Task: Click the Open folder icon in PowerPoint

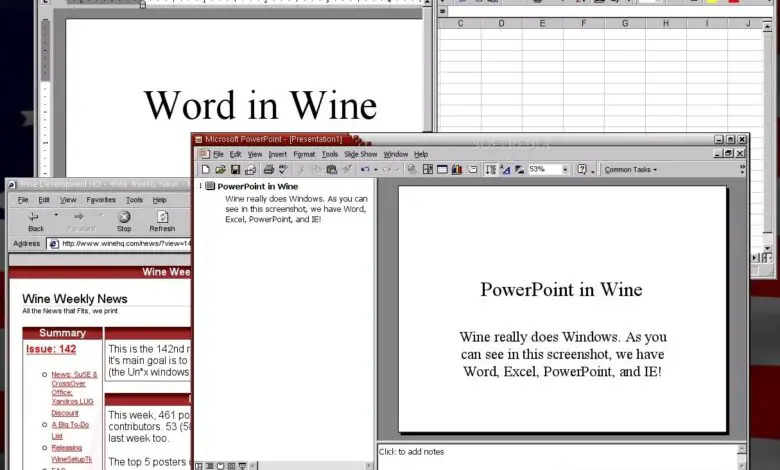Action: (220, 170)
